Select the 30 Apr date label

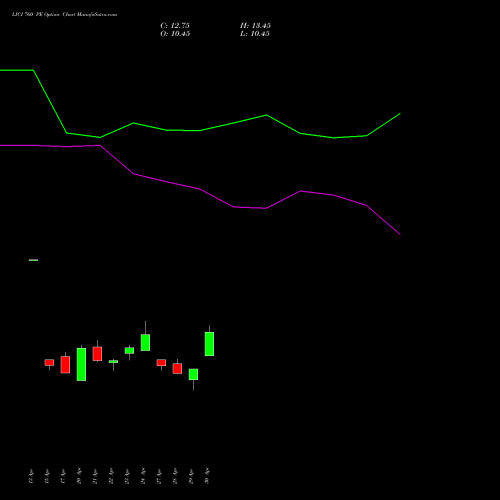point(207,476)
